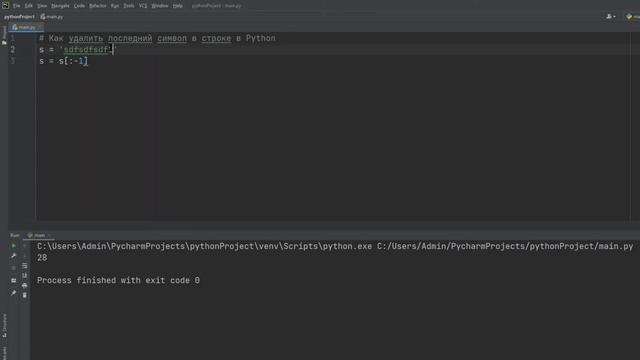Click the up arrow icon in the Run panel
The width and height of the screenshot is (640, 360).
[24, 246]
